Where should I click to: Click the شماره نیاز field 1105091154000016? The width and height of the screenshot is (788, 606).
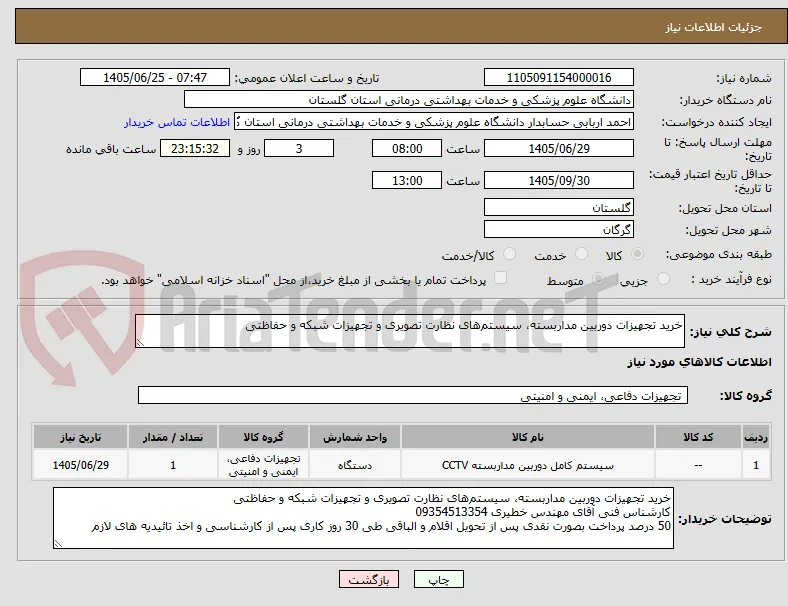point(559,77)
